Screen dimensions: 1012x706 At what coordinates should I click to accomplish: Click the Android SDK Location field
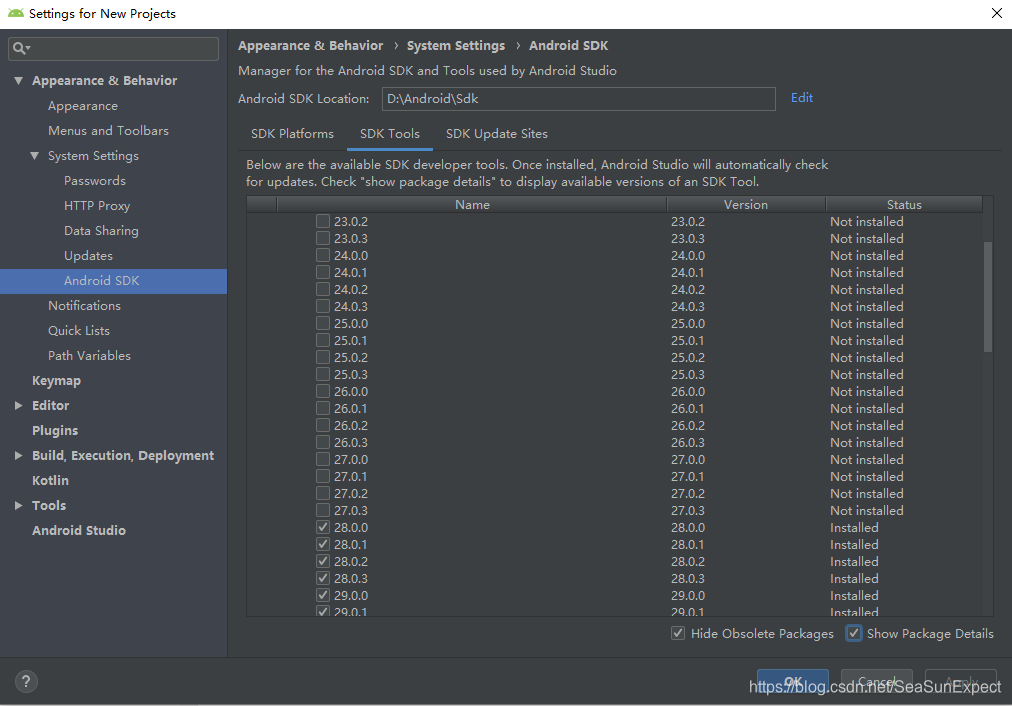click(x=578, y=99)
